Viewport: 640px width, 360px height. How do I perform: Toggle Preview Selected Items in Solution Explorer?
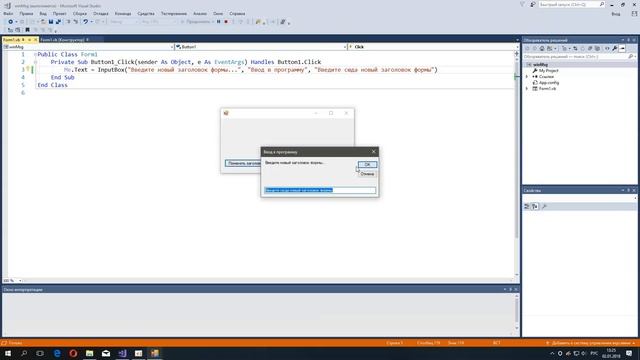(x=622, y=48)
